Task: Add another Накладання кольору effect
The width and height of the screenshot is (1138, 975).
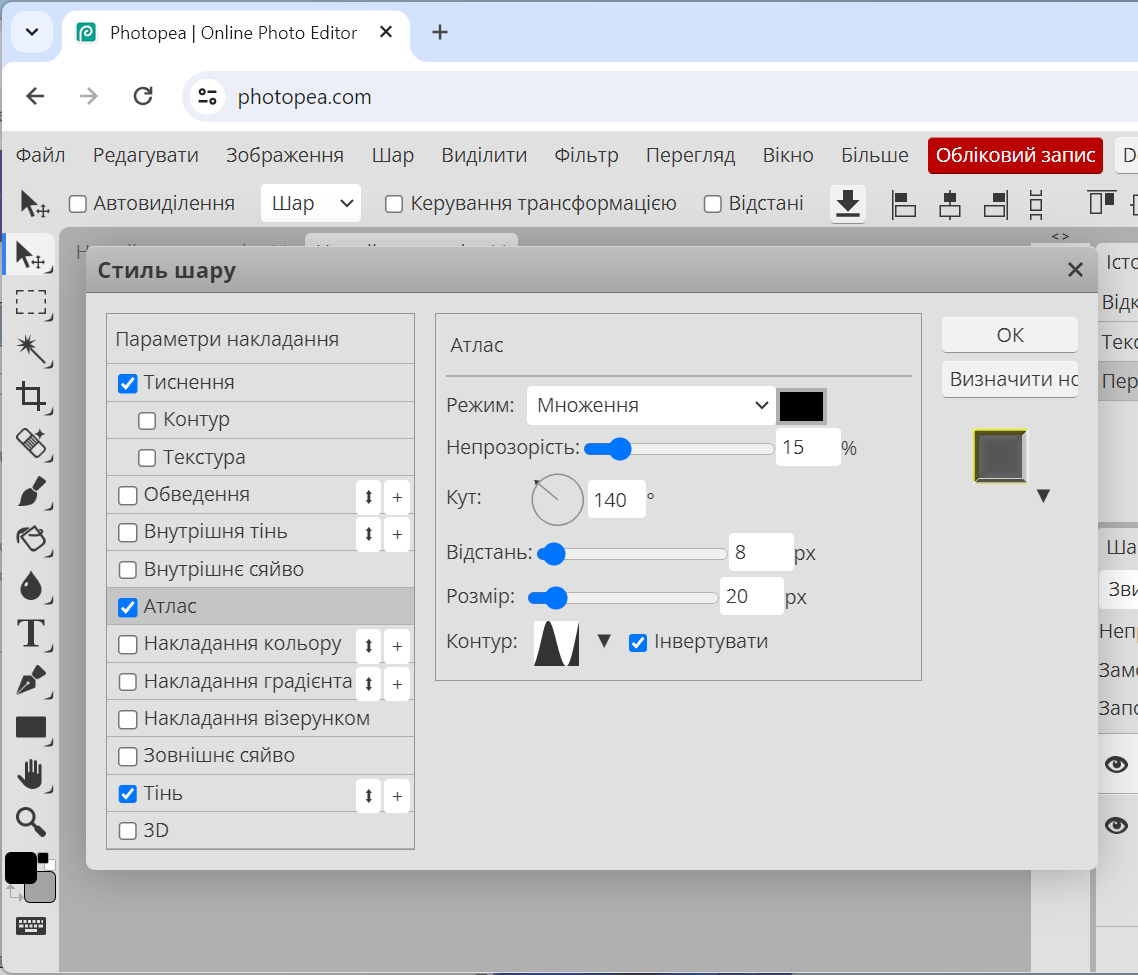Action: click(x=397, y=646)
